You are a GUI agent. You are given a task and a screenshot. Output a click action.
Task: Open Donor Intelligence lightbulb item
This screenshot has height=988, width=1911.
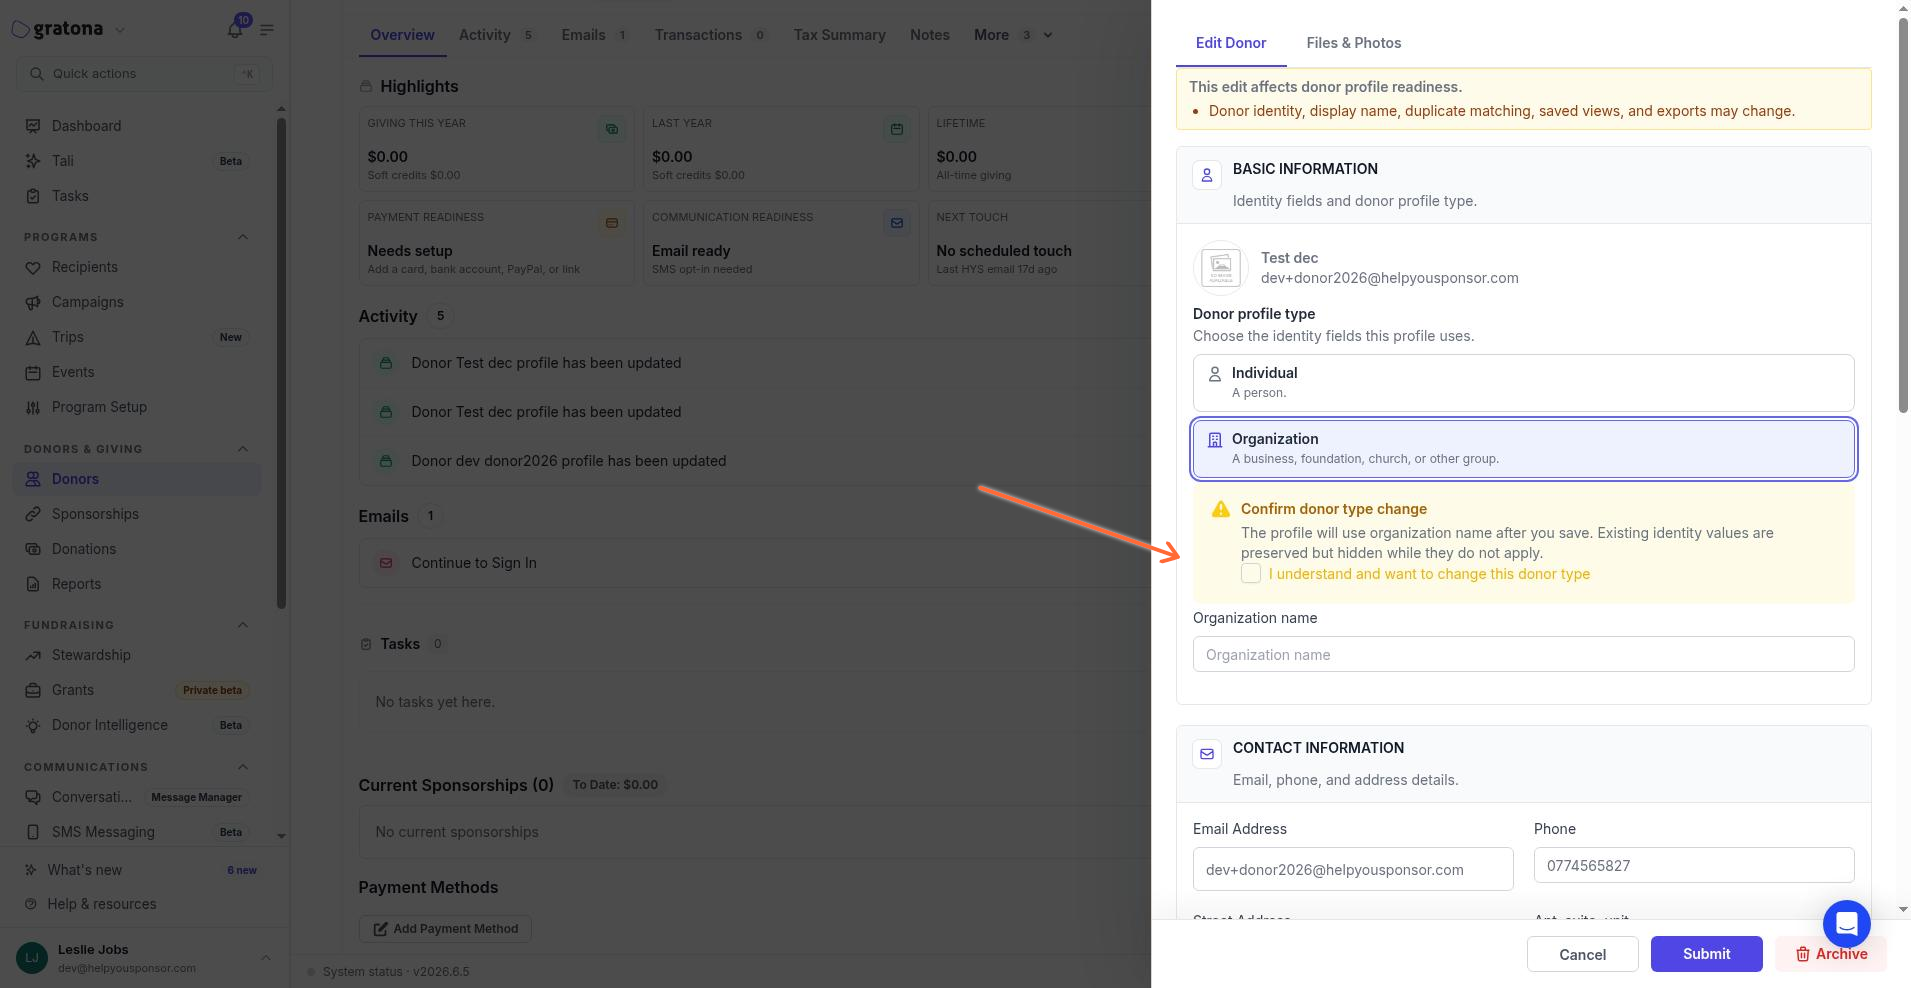coord(137,725)
